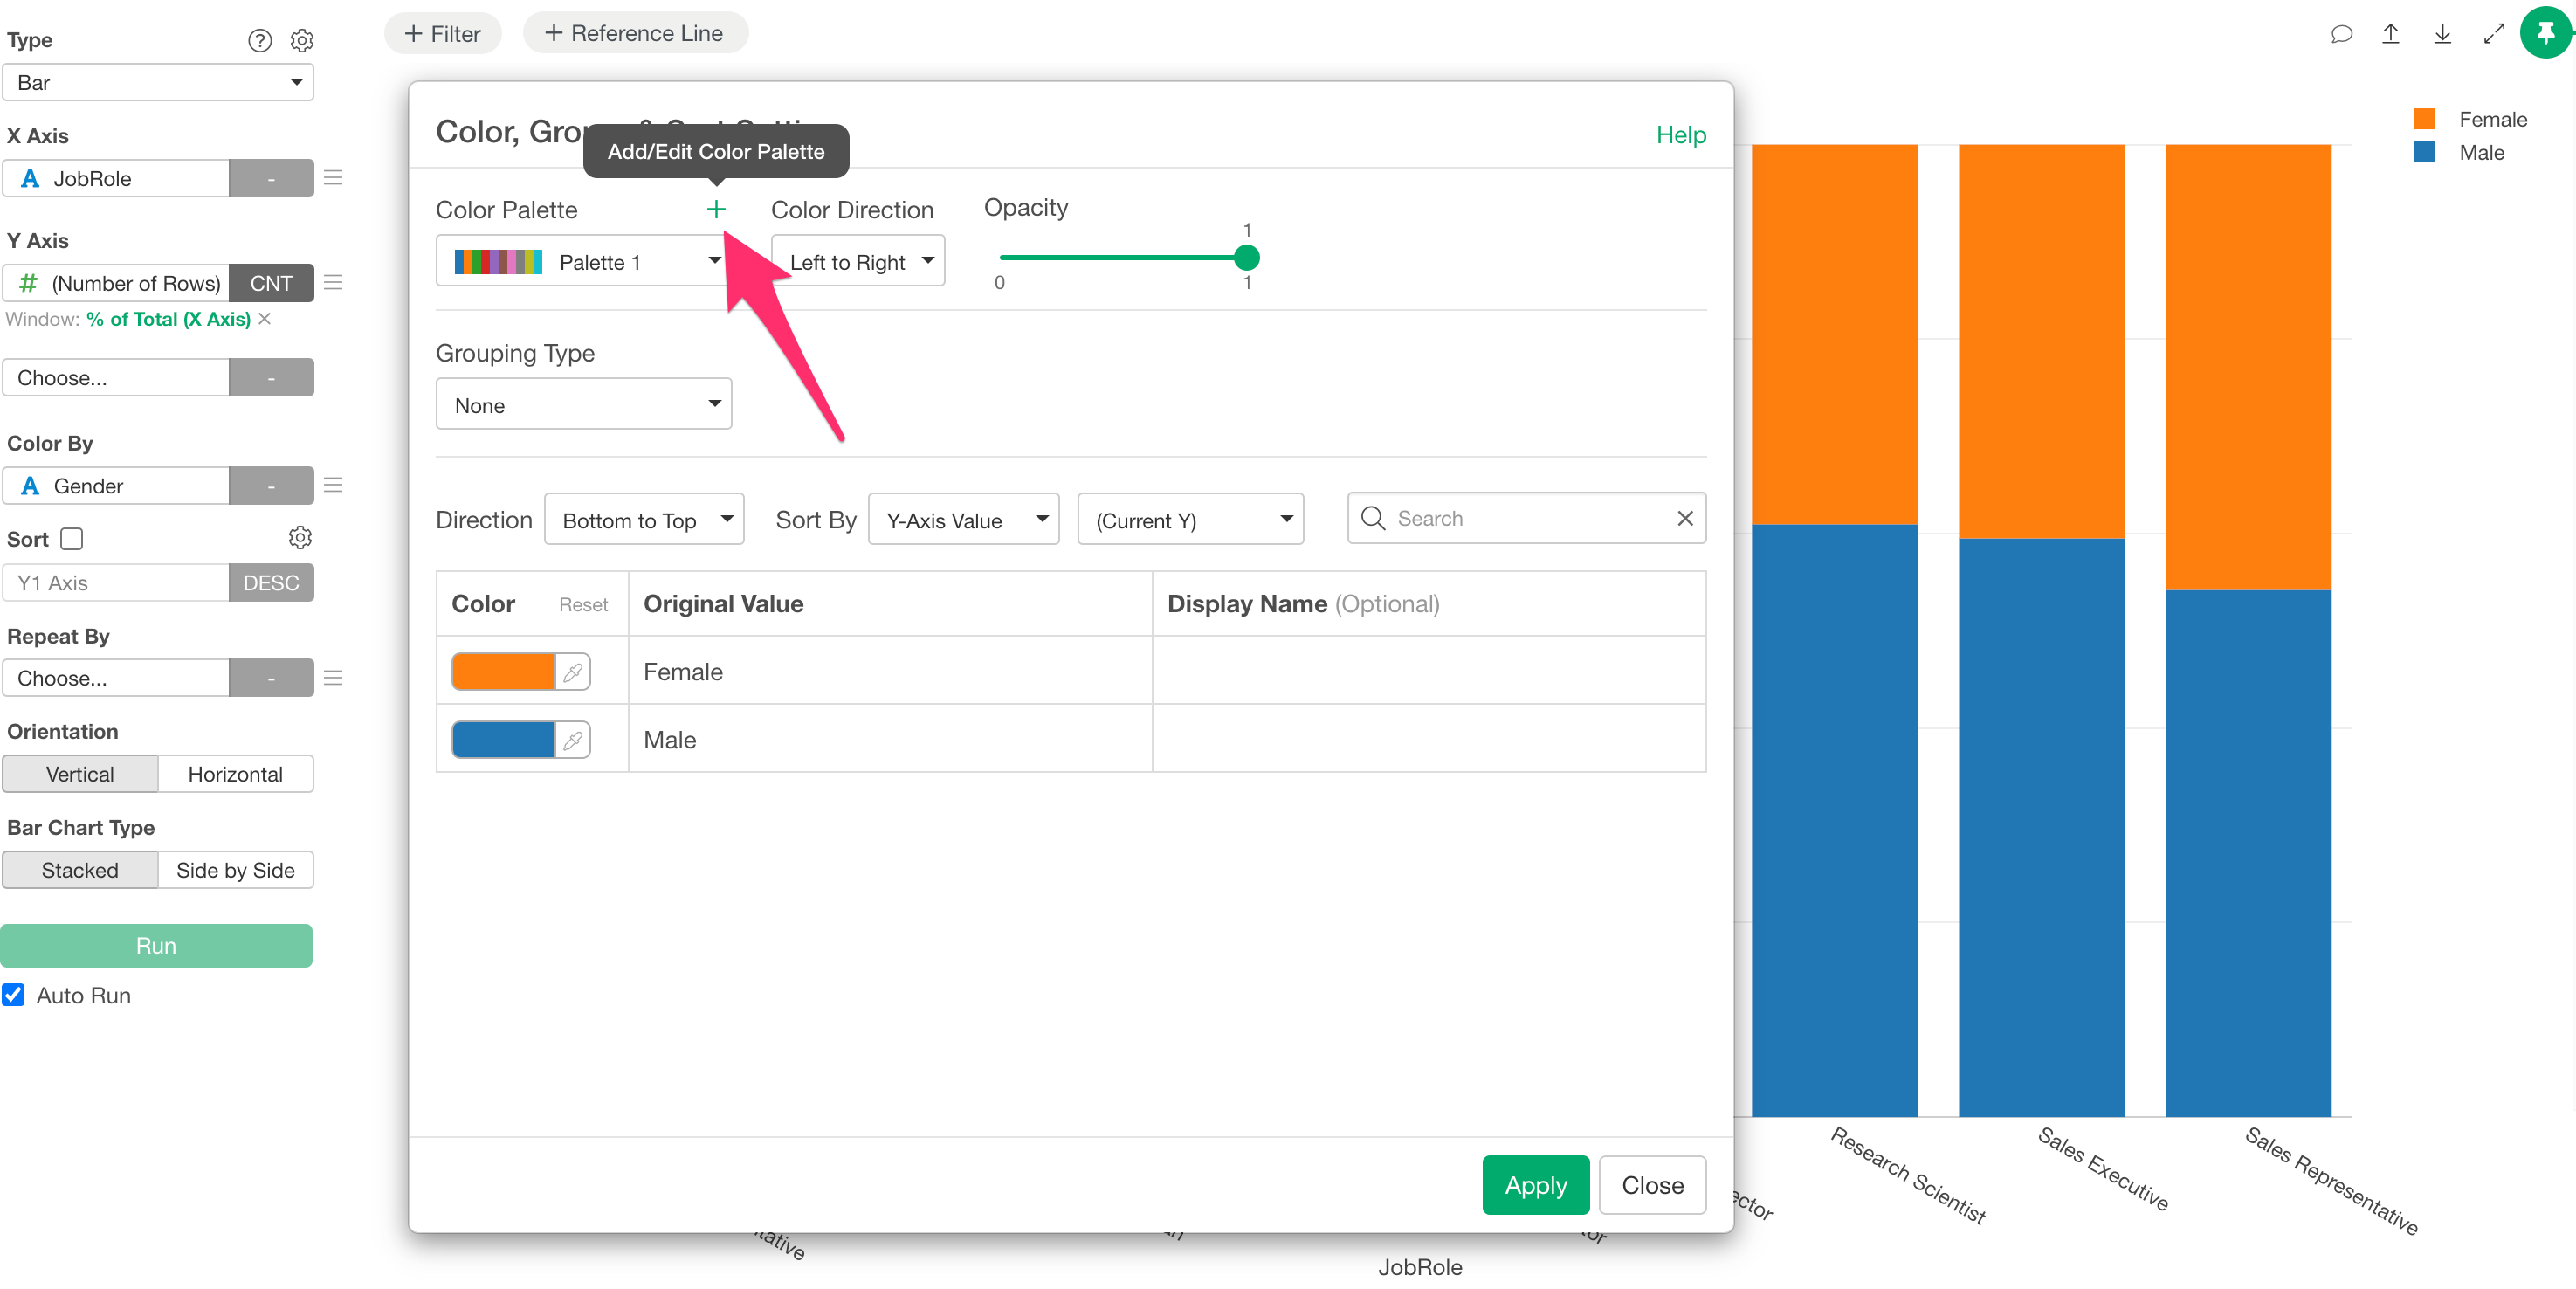Expand the Grouping Type None dropdown
Screen dimensions: 2576x1289
[583, 405]
